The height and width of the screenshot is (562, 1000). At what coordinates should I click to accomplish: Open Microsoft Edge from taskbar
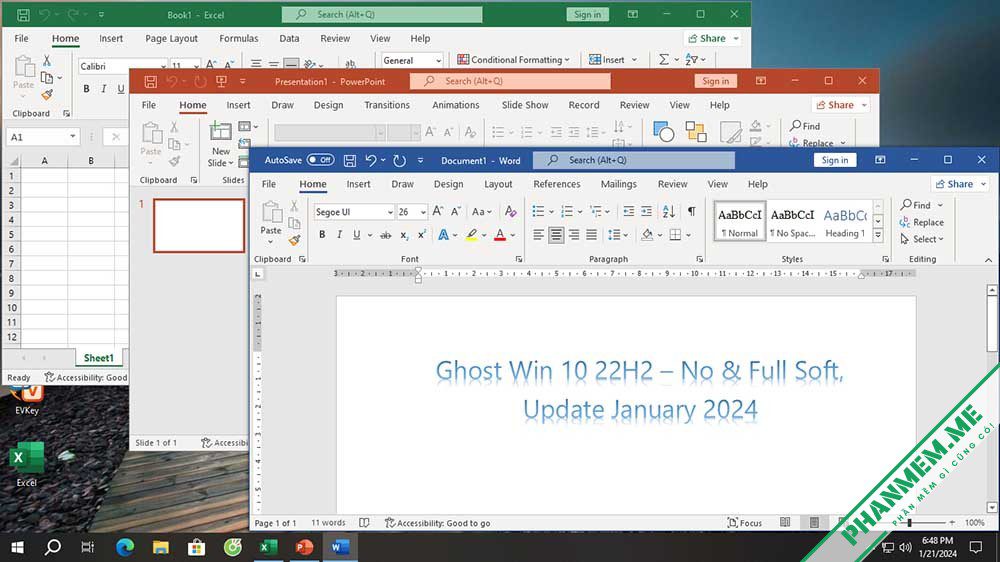[x=125, y=547]
